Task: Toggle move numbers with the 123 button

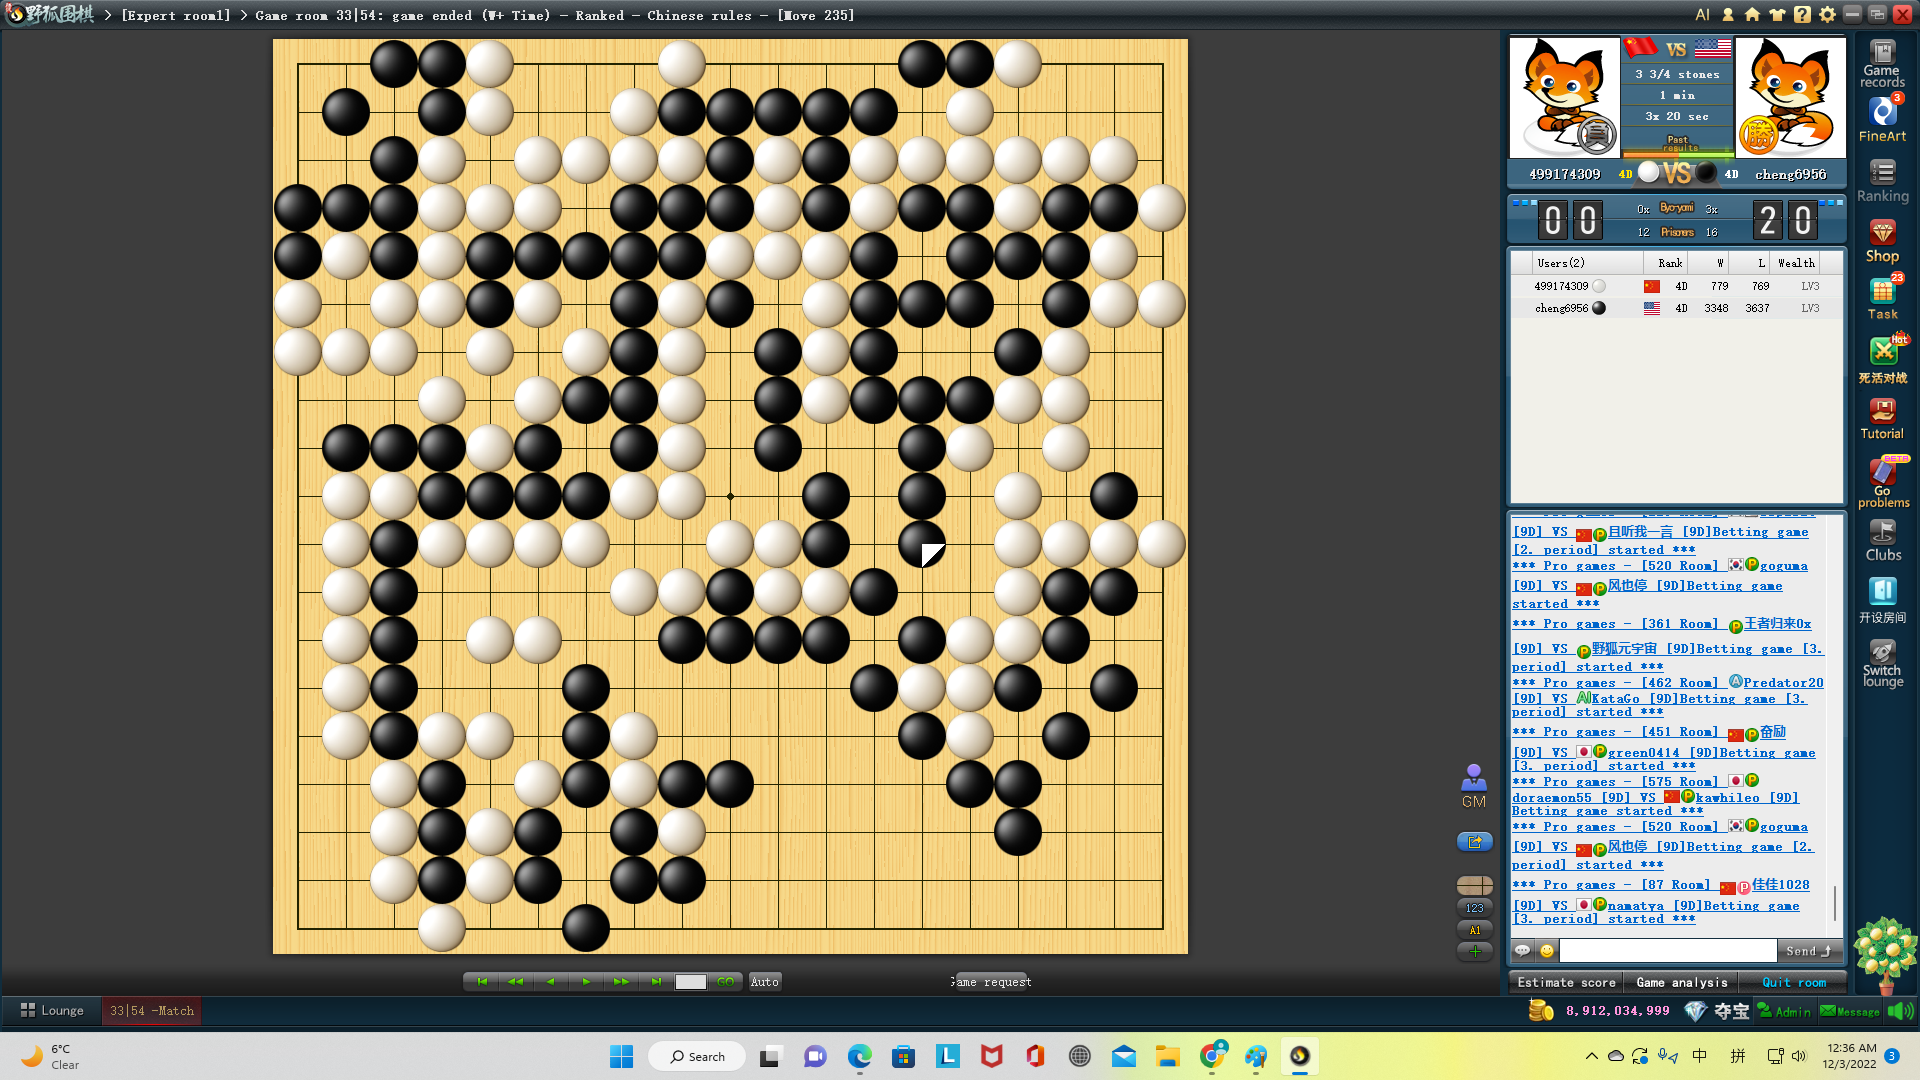Action: (x=1474, y=908)
